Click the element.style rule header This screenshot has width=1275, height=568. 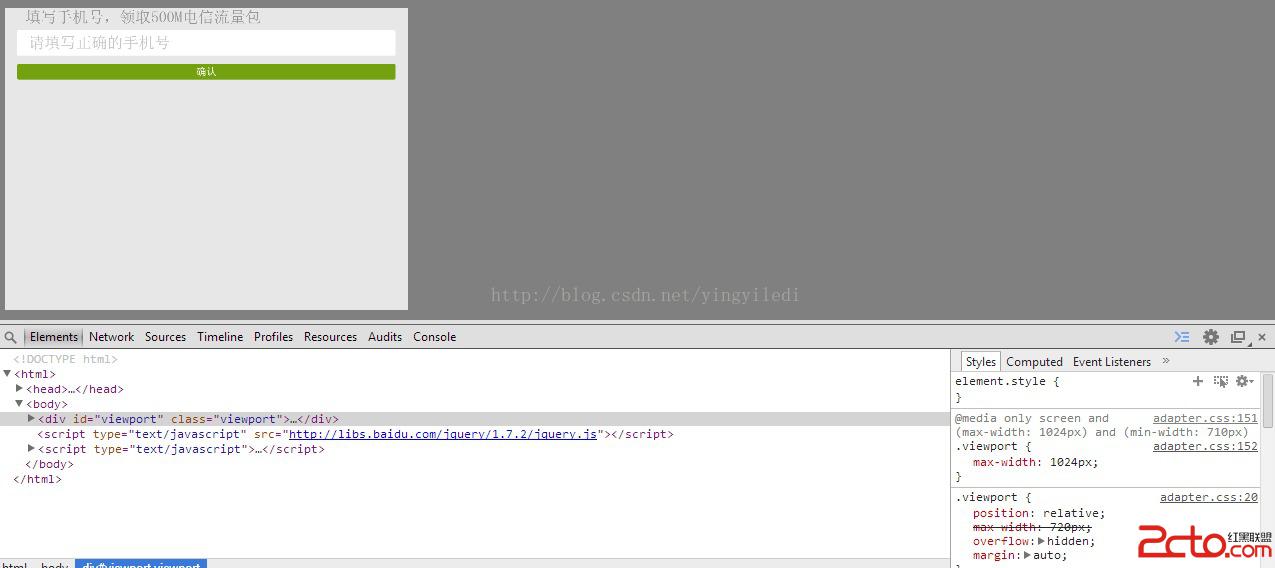point(1007,381)
